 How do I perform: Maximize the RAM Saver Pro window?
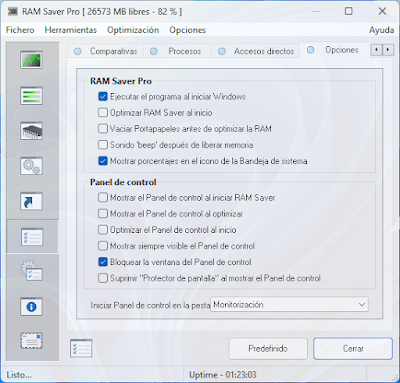tap(349, 11)
